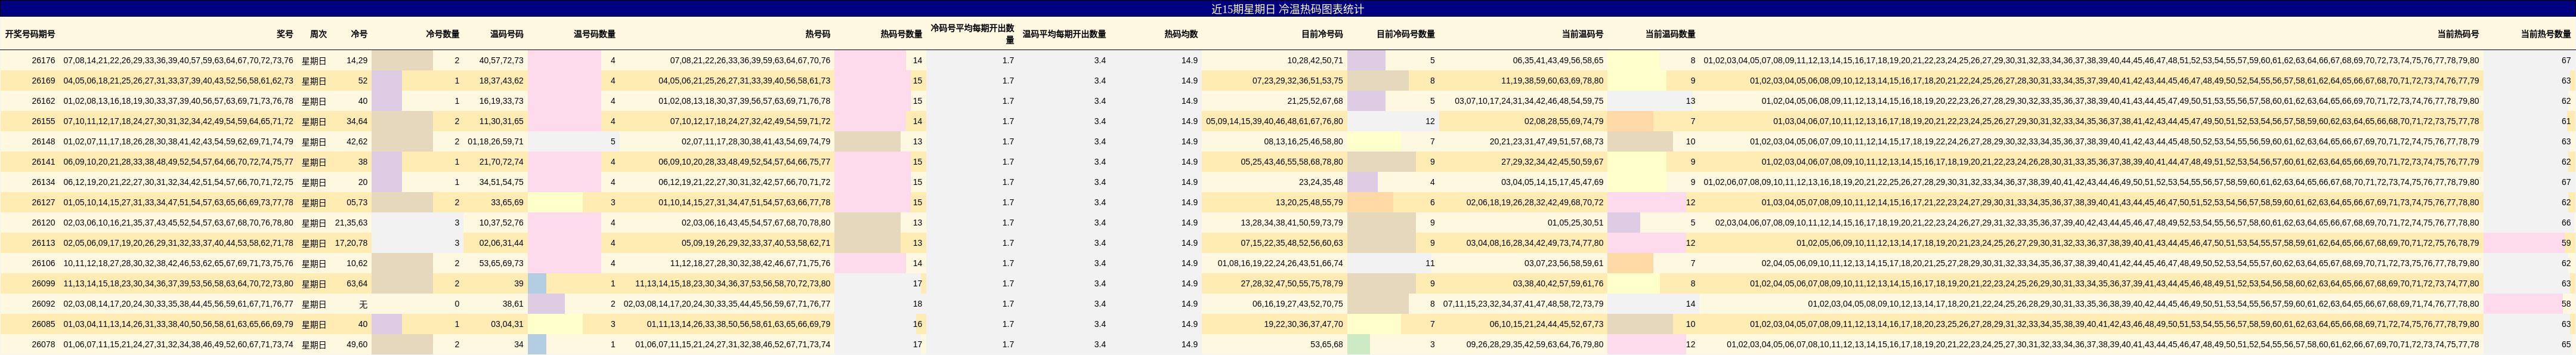The height and width of the screenshot is (355, 2576).
Task: Click the 热码均数 column header
Action: (1181, 34)
